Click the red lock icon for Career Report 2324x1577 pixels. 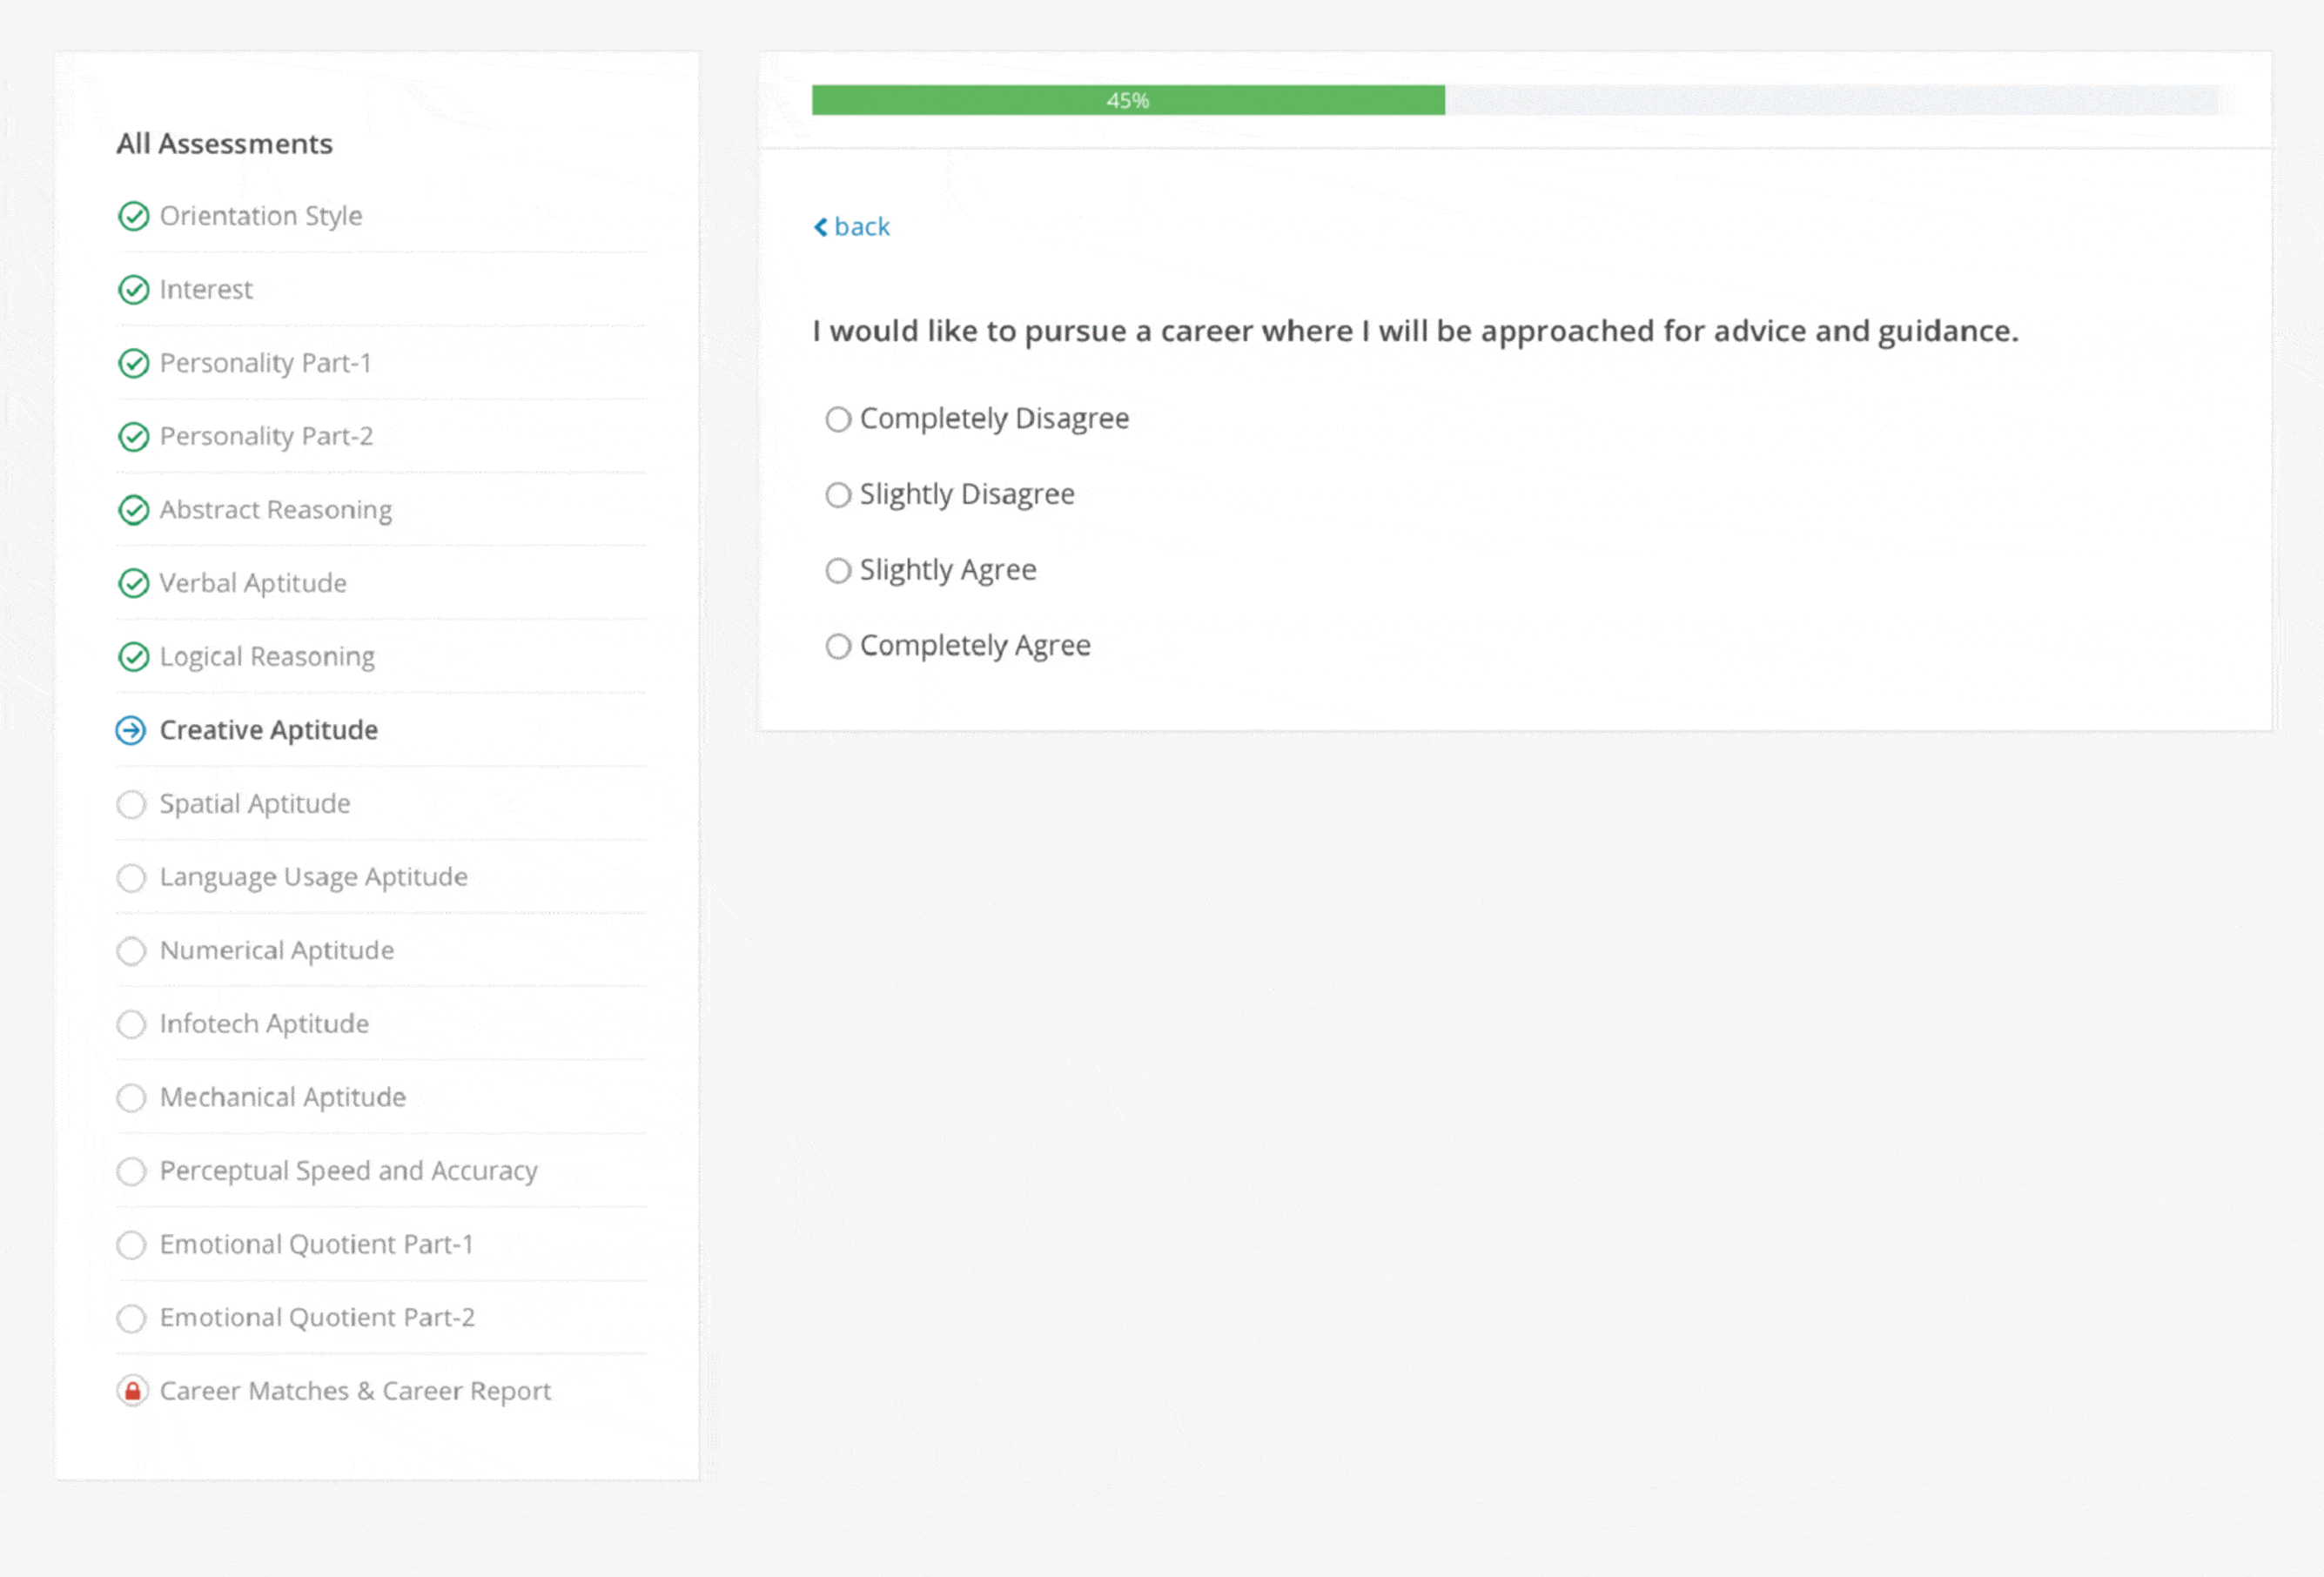click(x=132, y=1391)
